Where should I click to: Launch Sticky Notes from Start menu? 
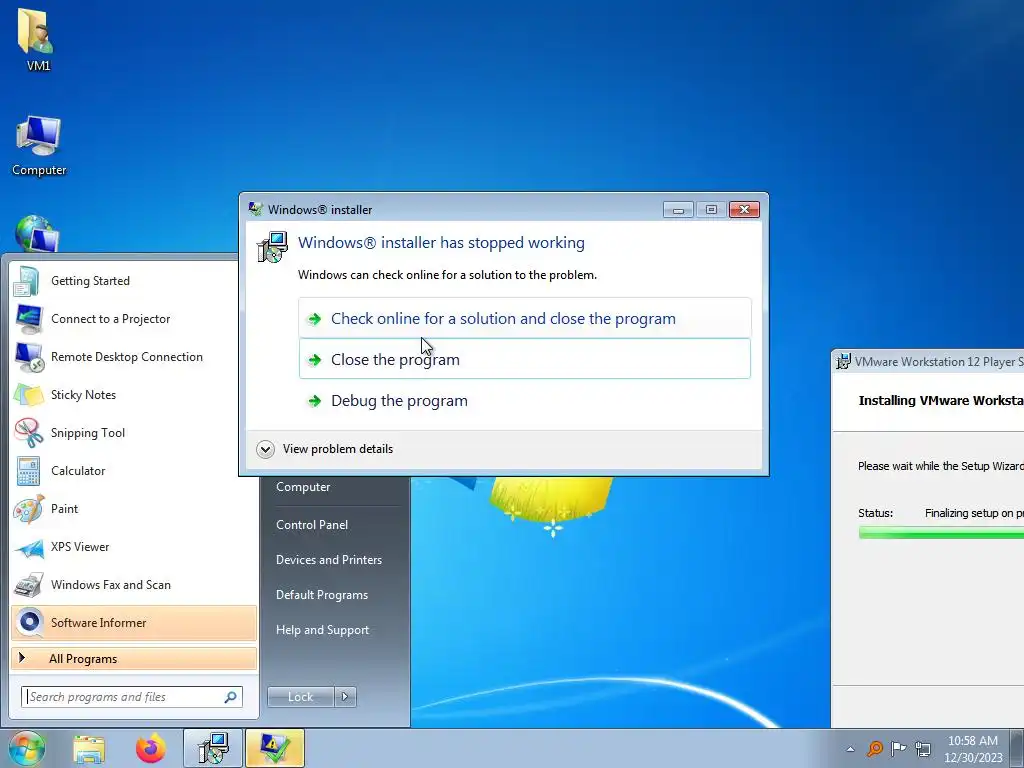133,394
